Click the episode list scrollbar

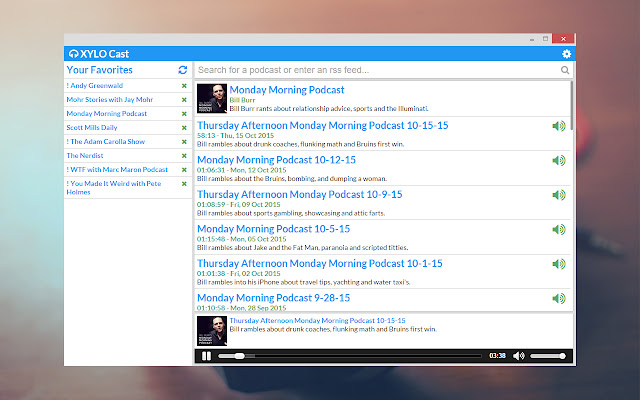pyautogui.click(x=571, y=106)
